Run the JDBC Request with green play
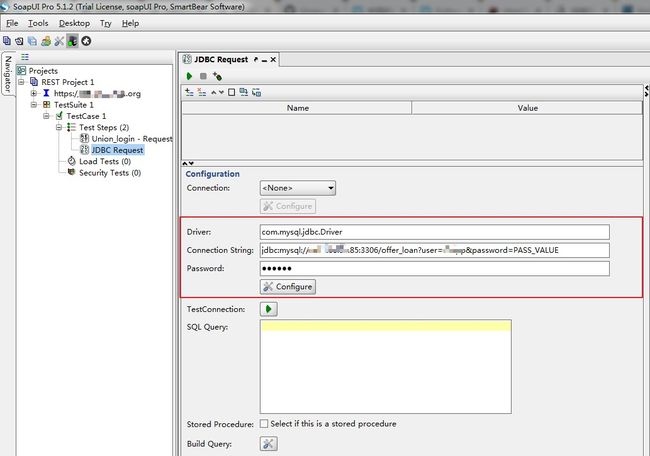This screenshot has width=650, height=456. click(189, 76)
